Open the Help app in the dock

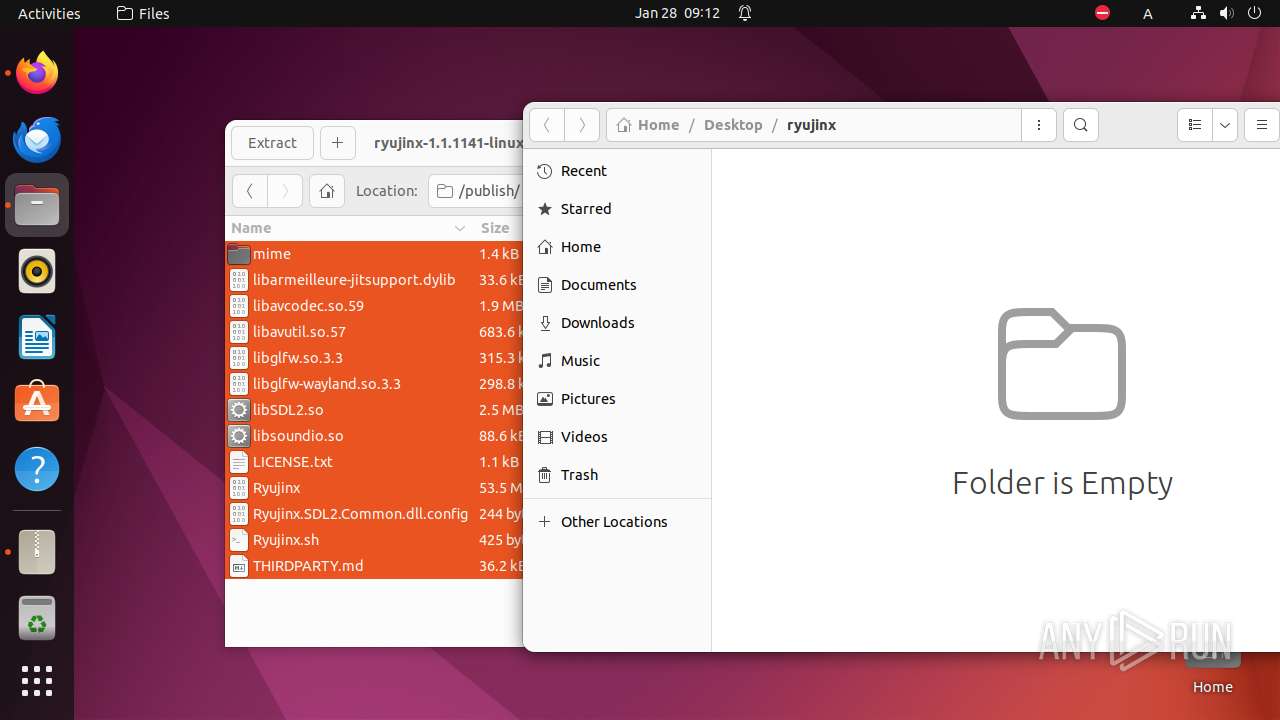pos(37,469)
